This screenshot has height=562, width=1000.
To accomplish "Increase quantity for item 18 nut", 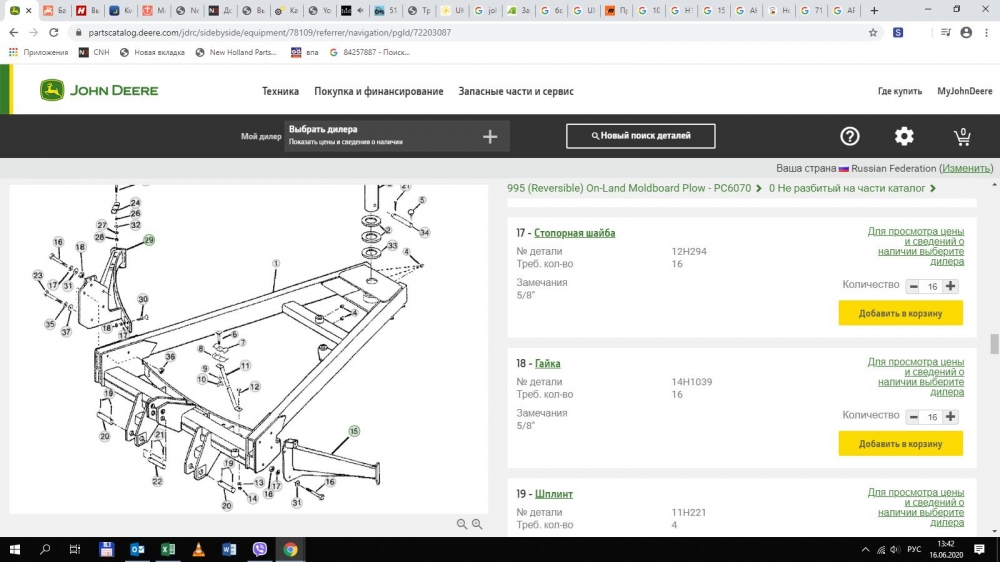I will click(x=950, y=417).
